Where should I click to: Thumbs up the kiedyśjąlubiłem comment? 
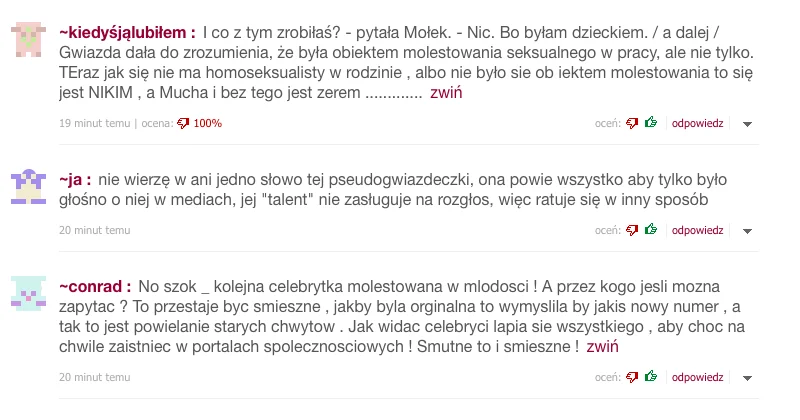point(651,122)
